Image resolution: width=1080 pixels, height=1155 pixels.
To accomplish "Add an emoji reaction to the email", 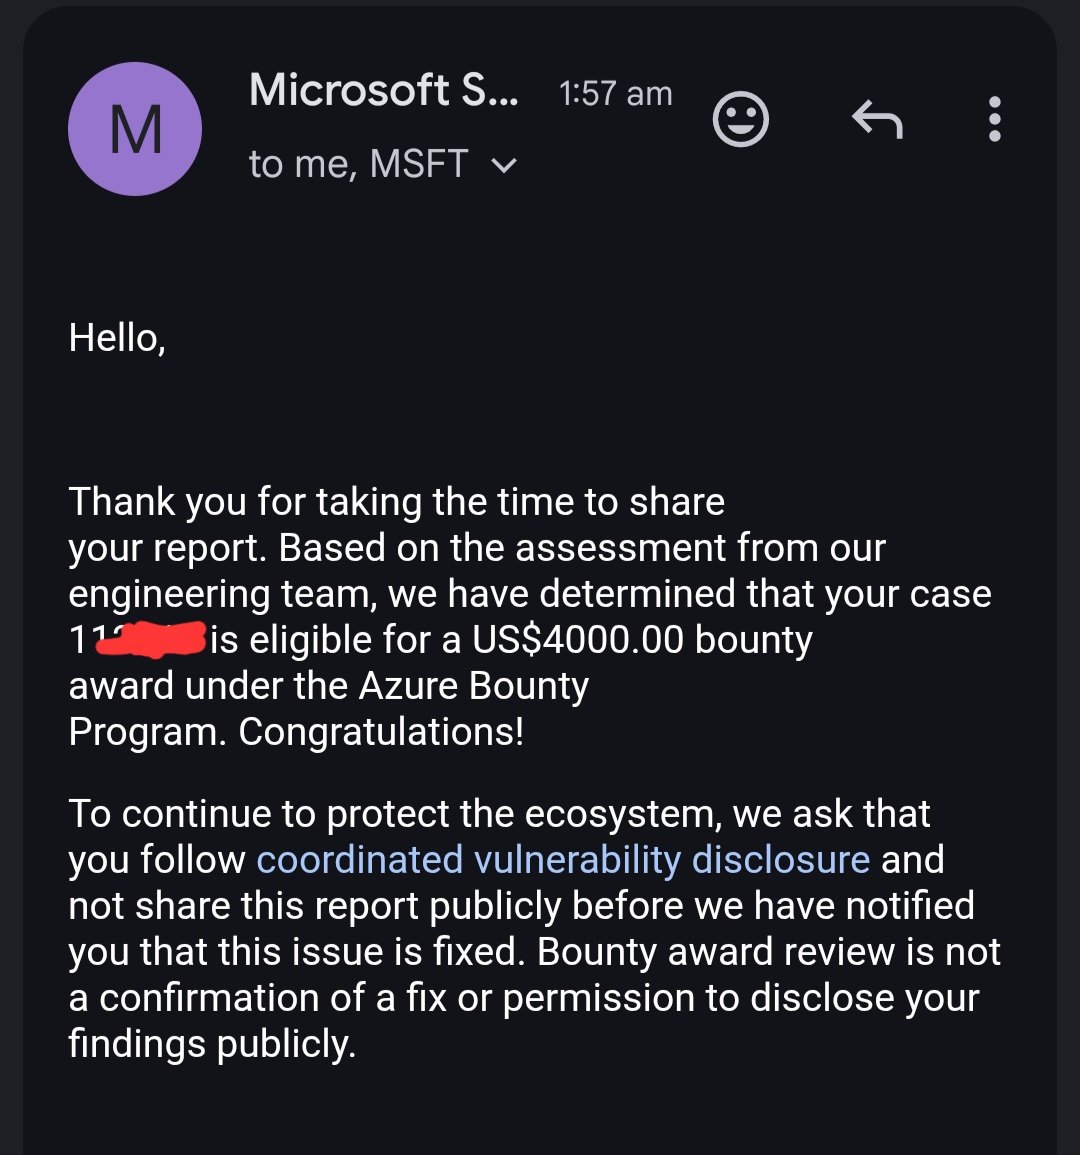I will tap(740, 119).
